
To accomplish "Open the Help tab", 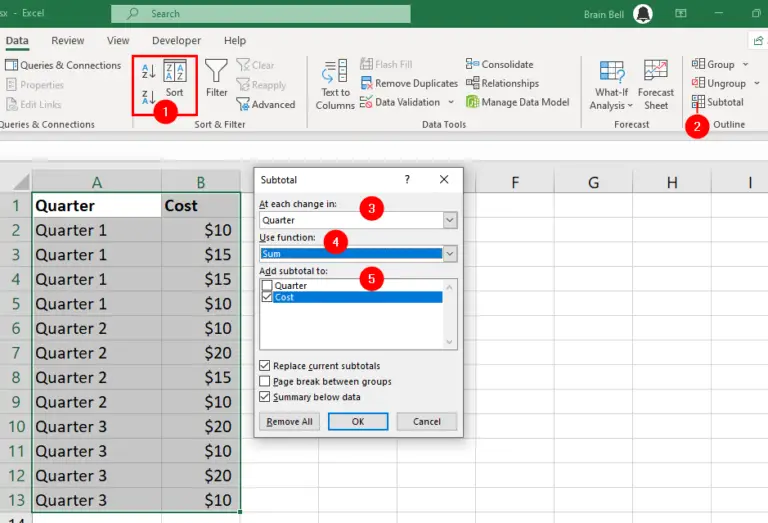I will coord(235,41).
